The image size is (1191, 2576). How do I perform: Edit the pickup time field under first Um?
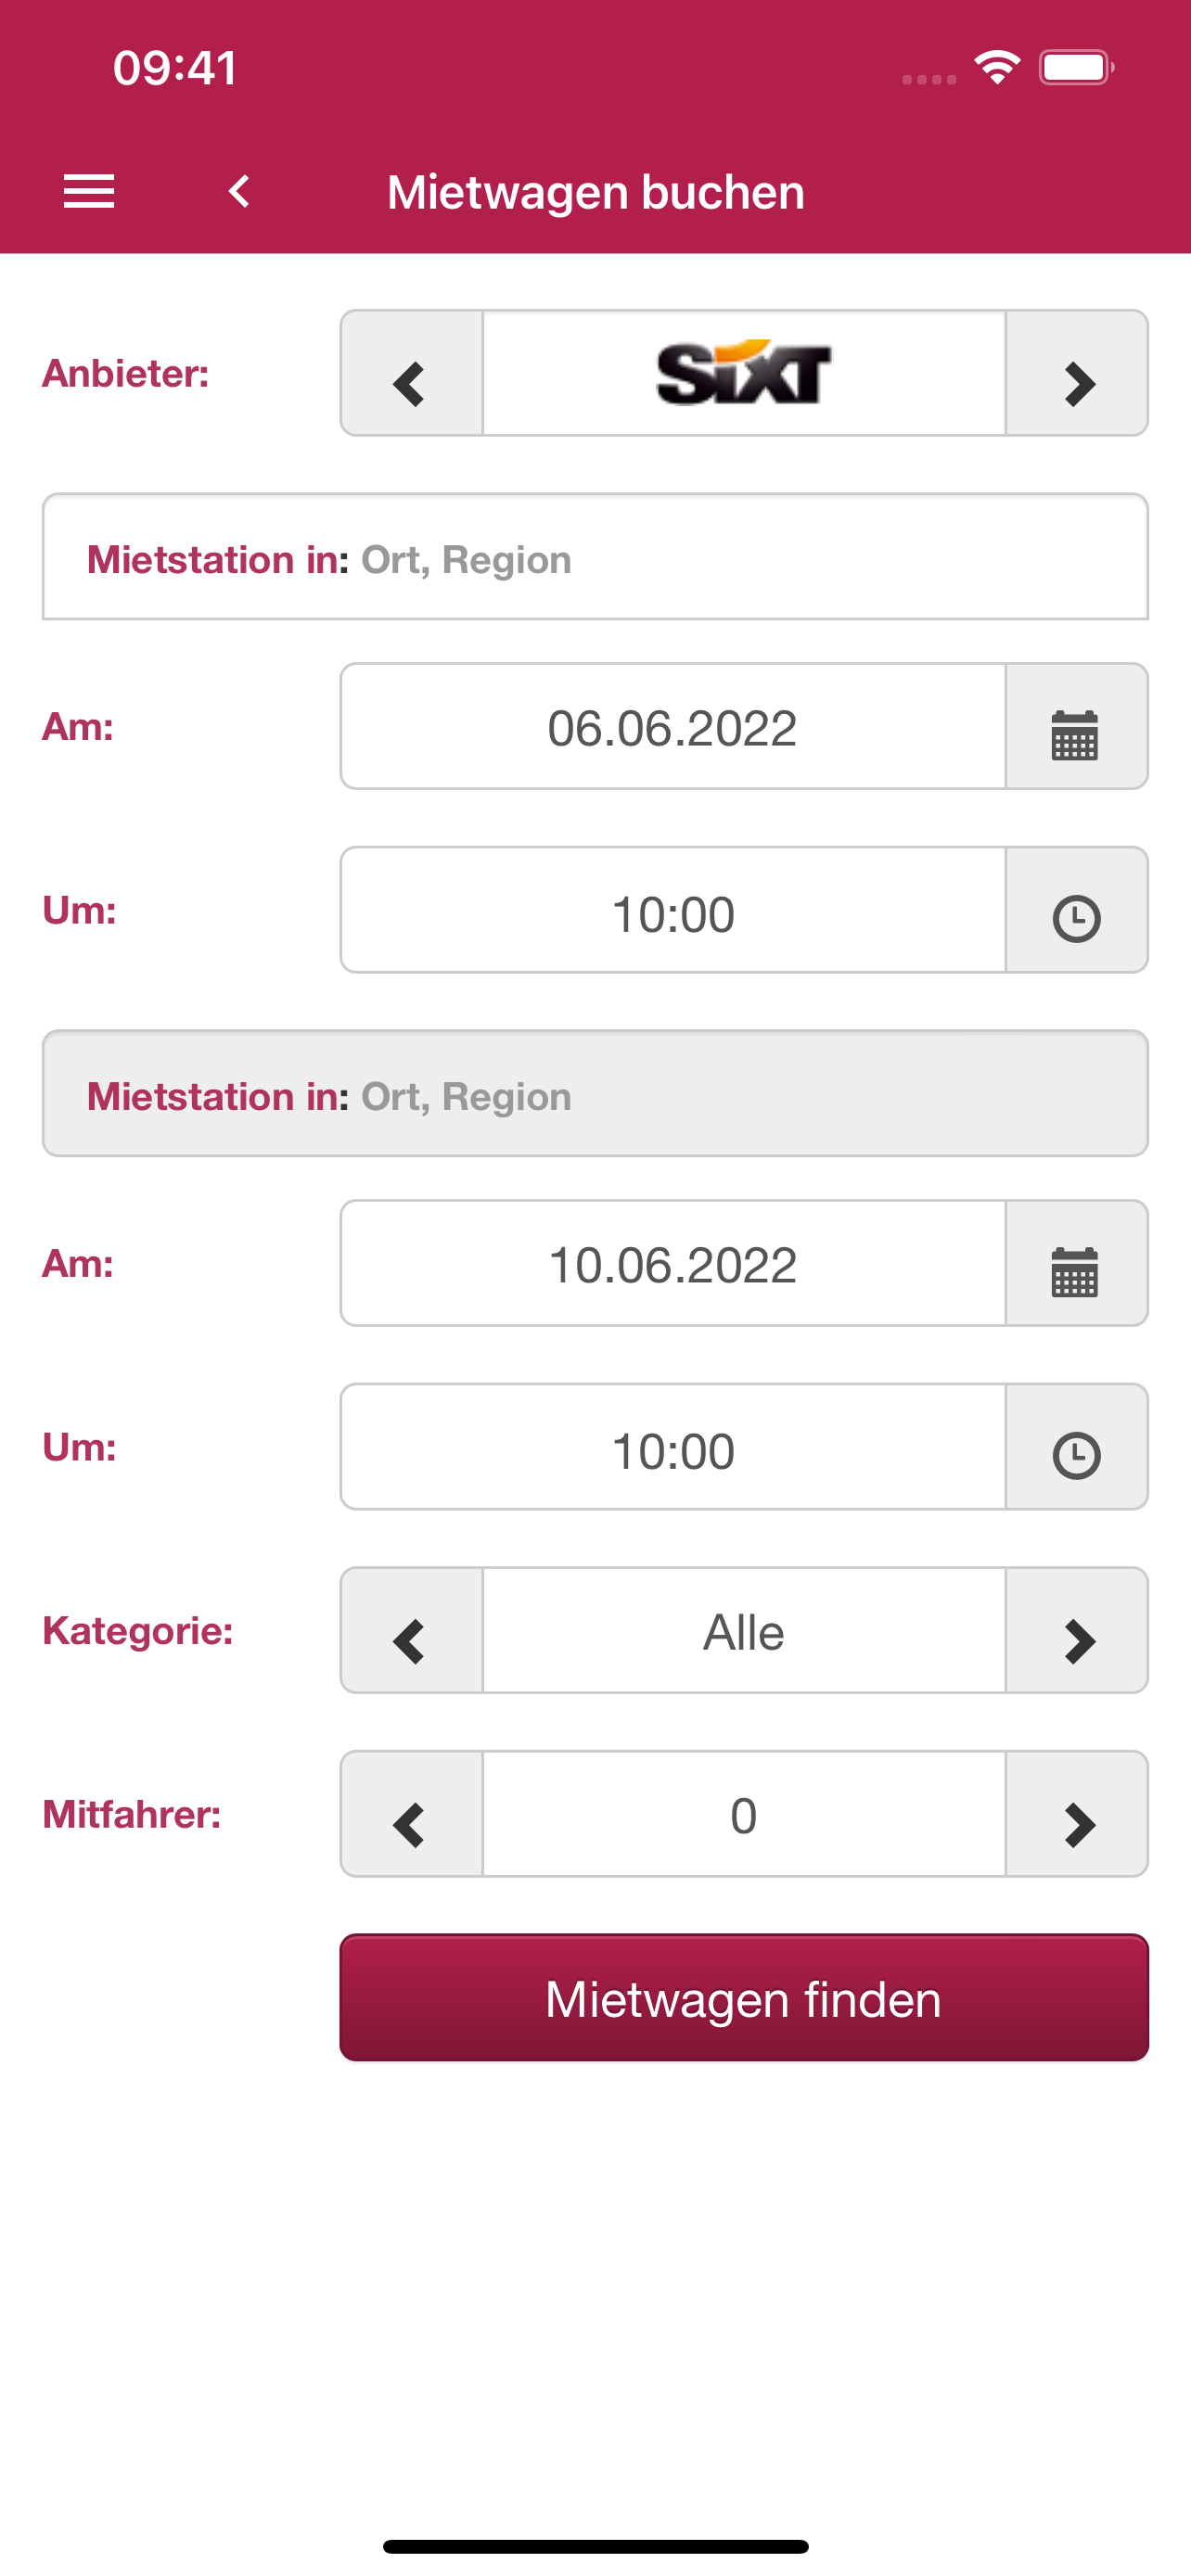pyautogui.click(x=673, y=910)
